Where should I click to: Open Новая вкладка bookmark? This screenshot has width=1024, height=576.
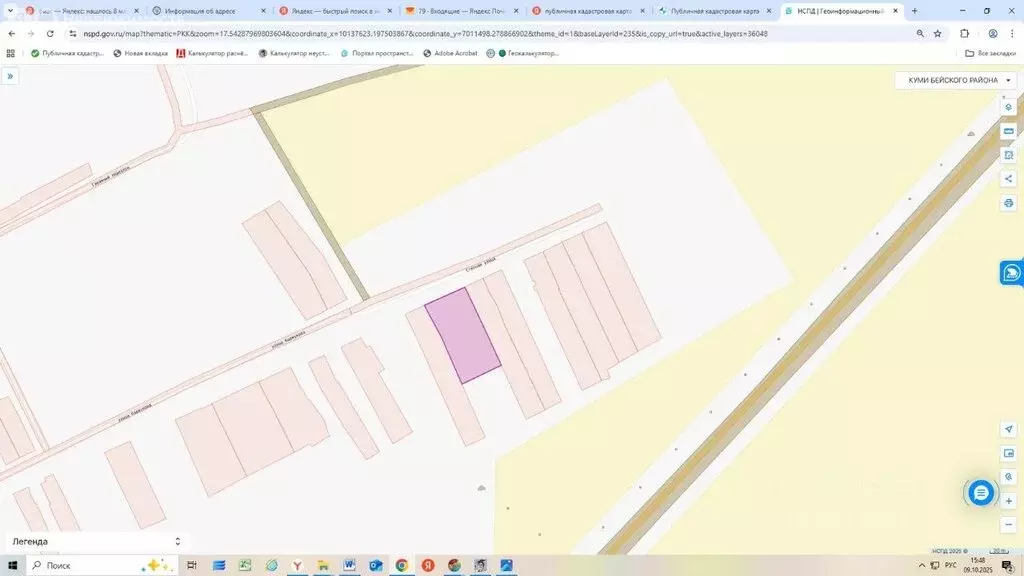tap(140, 54)
